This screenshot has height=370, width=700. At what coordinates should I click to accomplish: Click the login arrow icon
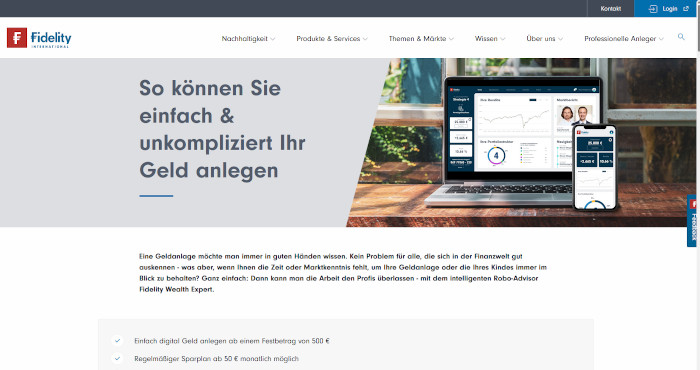(653, 9)
